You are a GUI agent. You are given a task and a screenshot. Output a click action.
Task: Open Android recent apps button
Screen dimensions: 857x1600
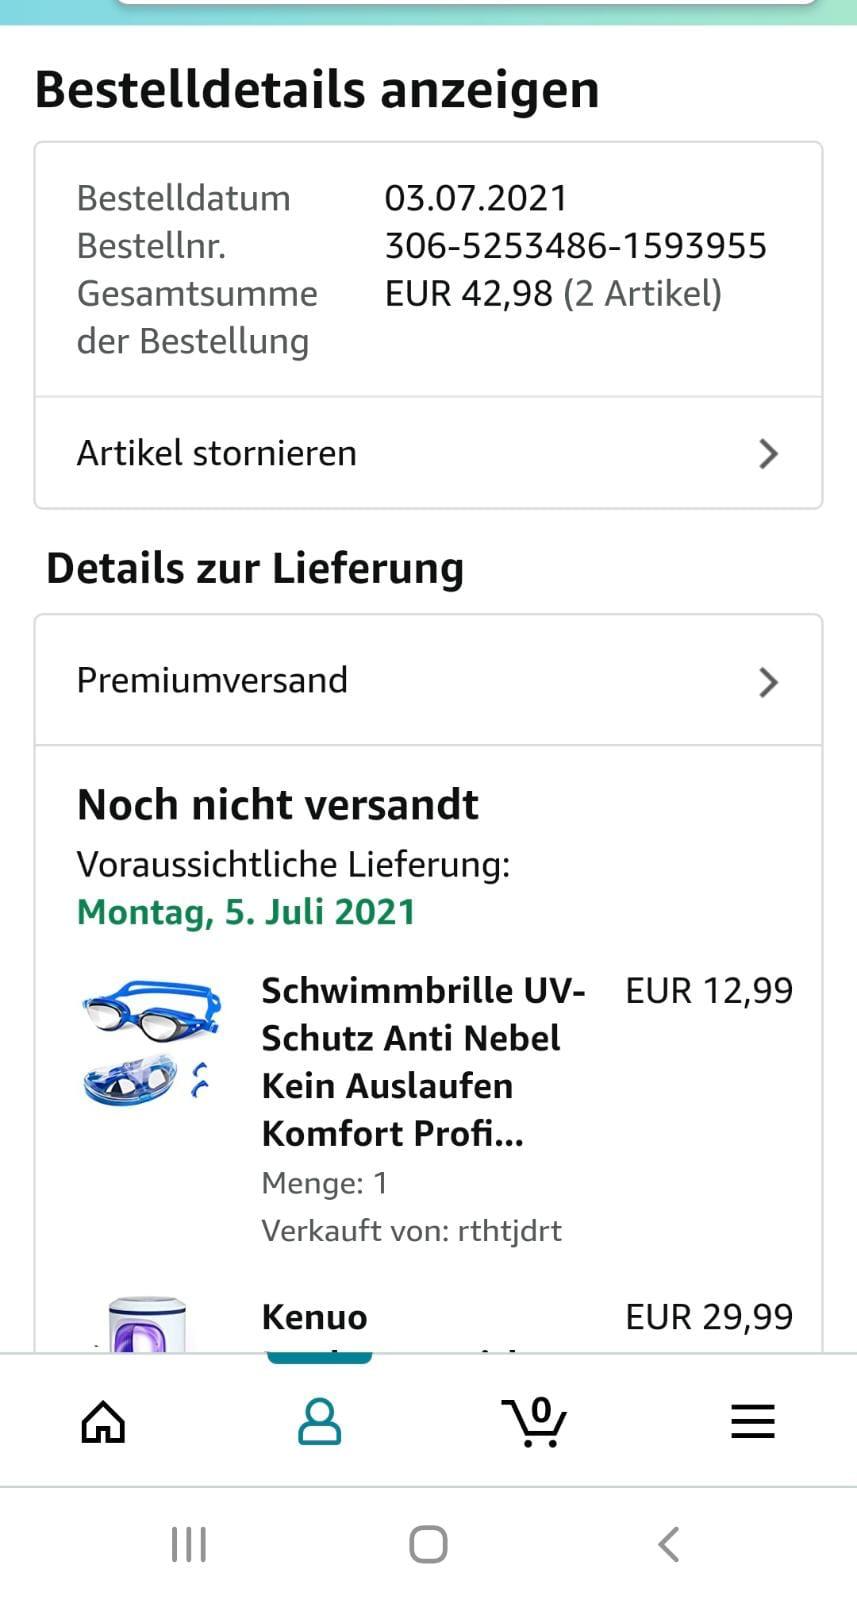click(x=188, y=1544)
